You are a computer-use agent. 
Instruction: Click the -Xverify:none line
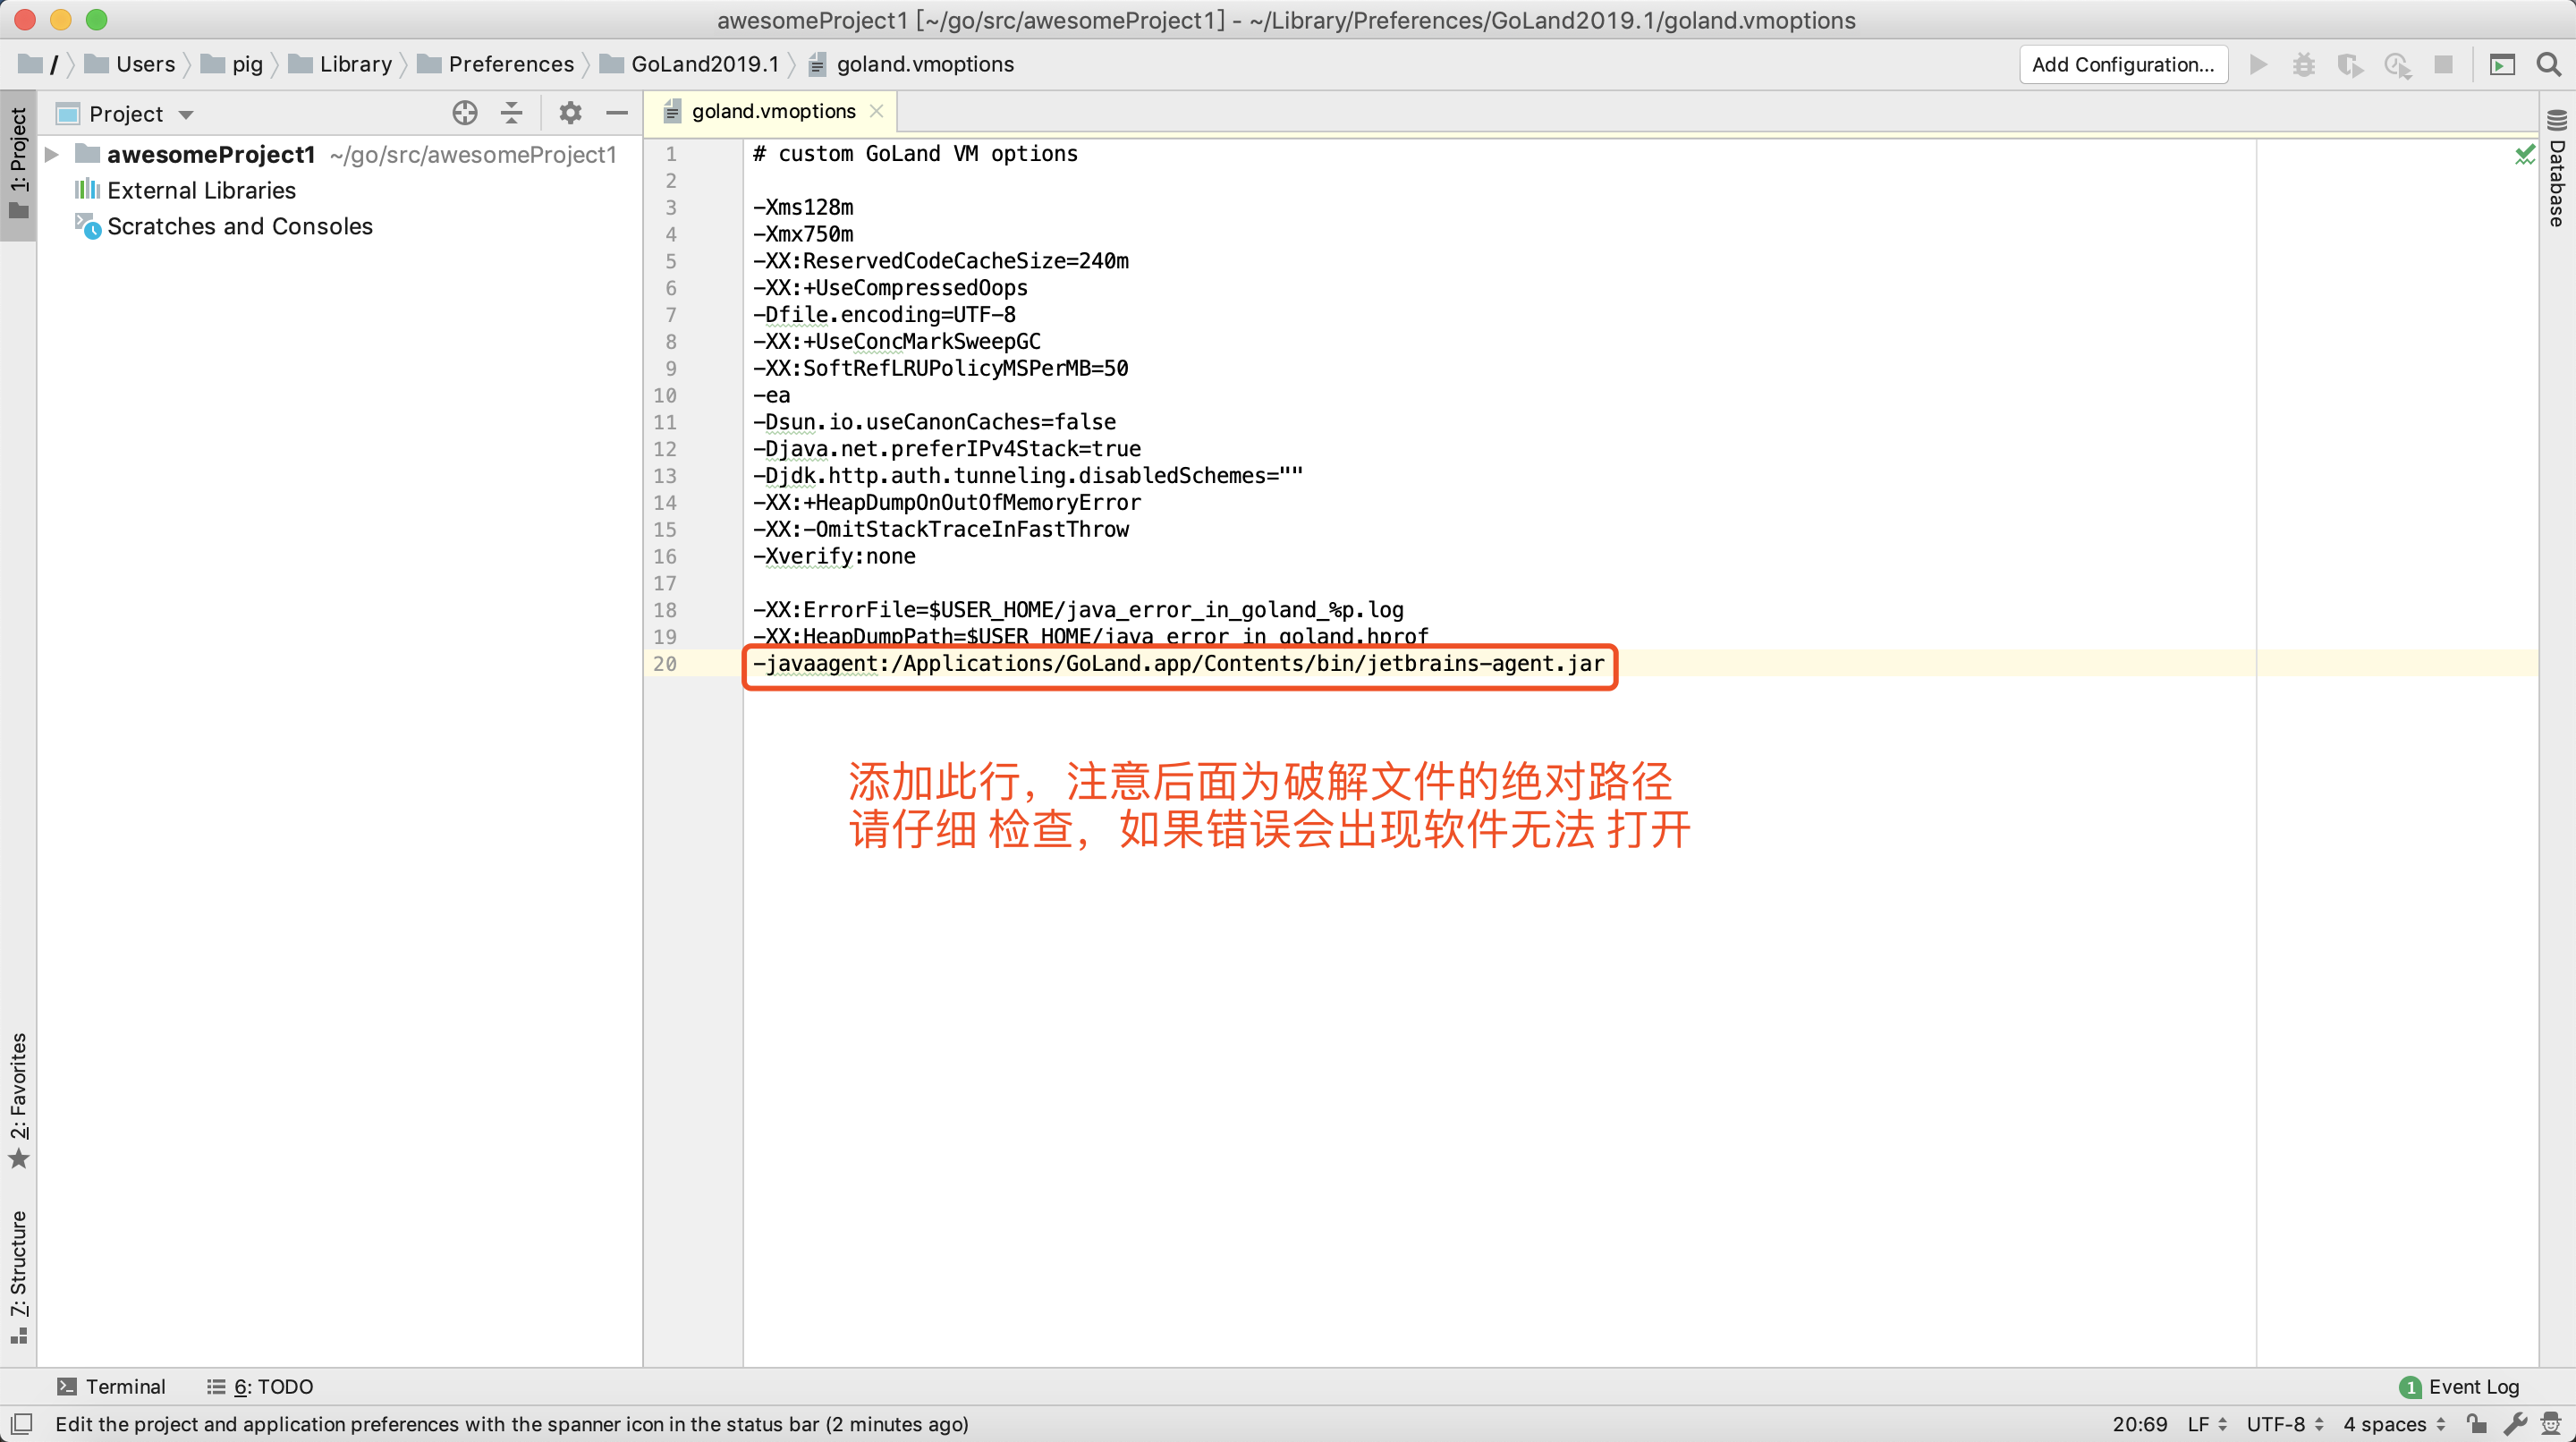pyautogui.click(x=834, y=556)
